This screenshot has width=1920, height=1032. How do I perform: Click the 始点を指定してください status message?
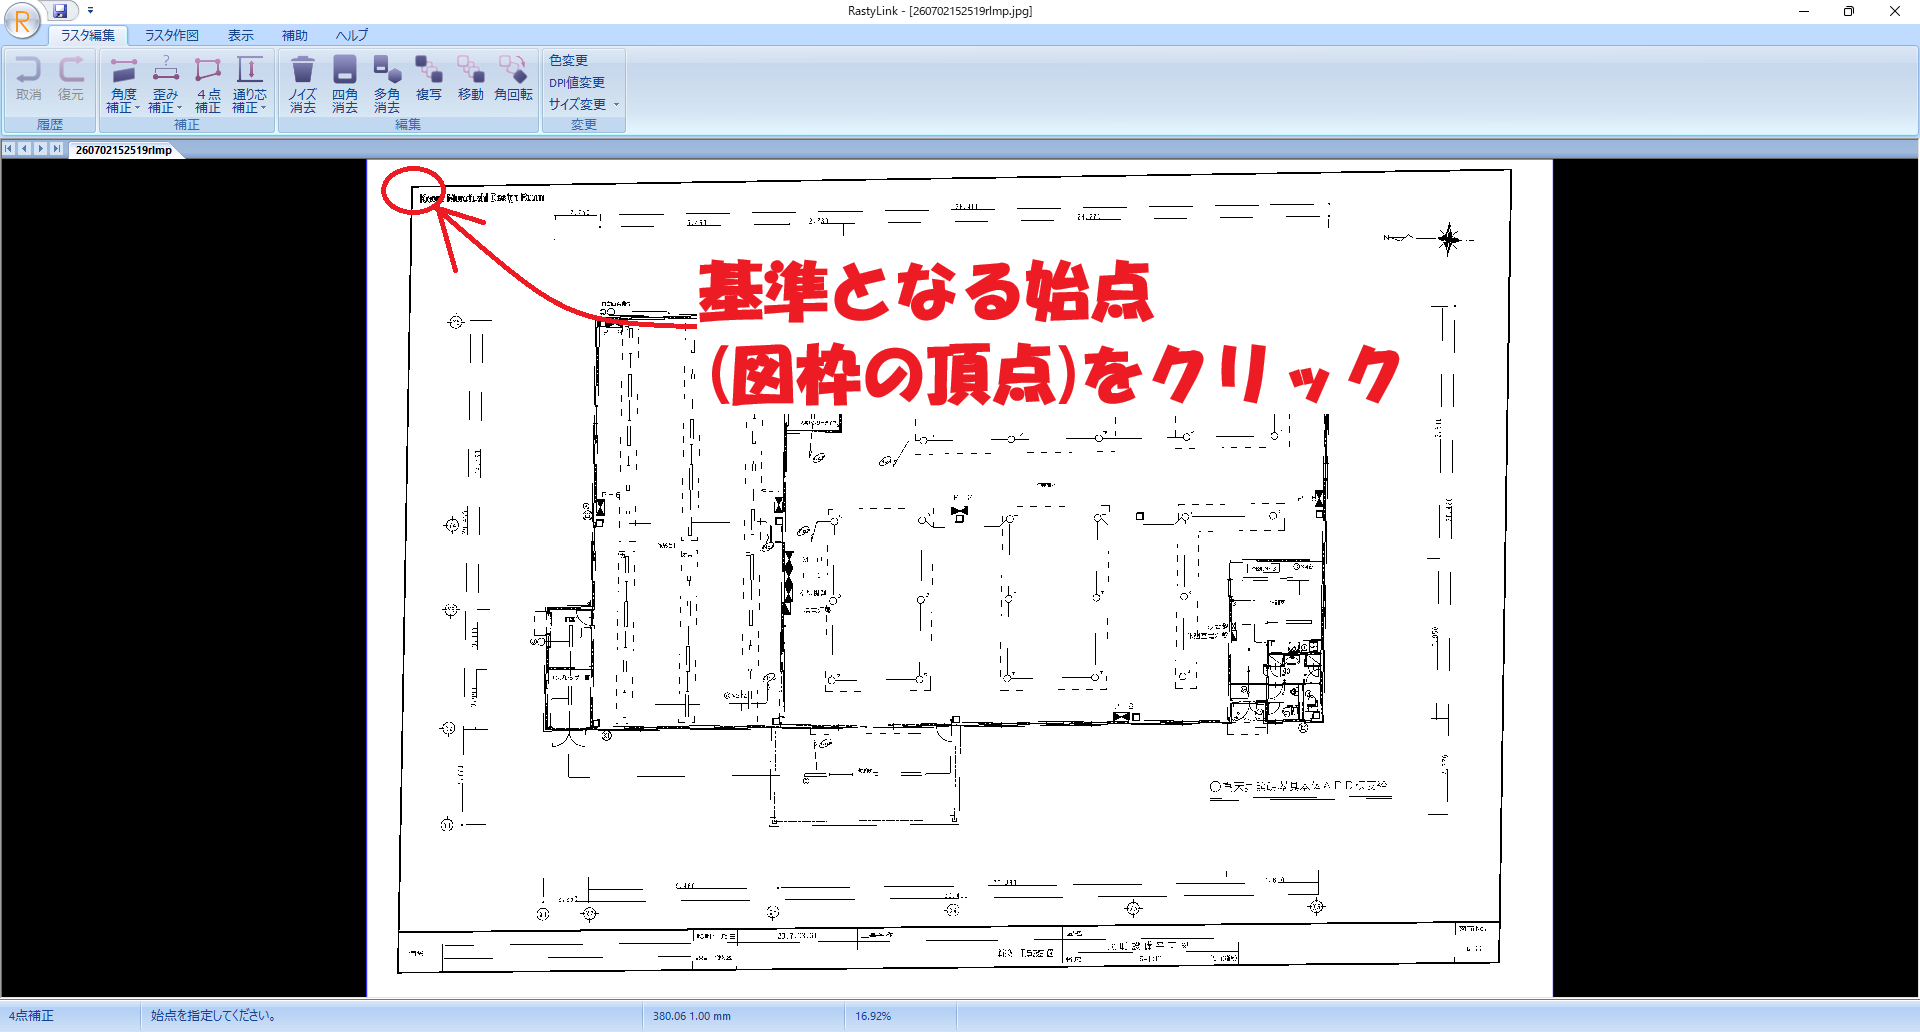click(214, 1016)
